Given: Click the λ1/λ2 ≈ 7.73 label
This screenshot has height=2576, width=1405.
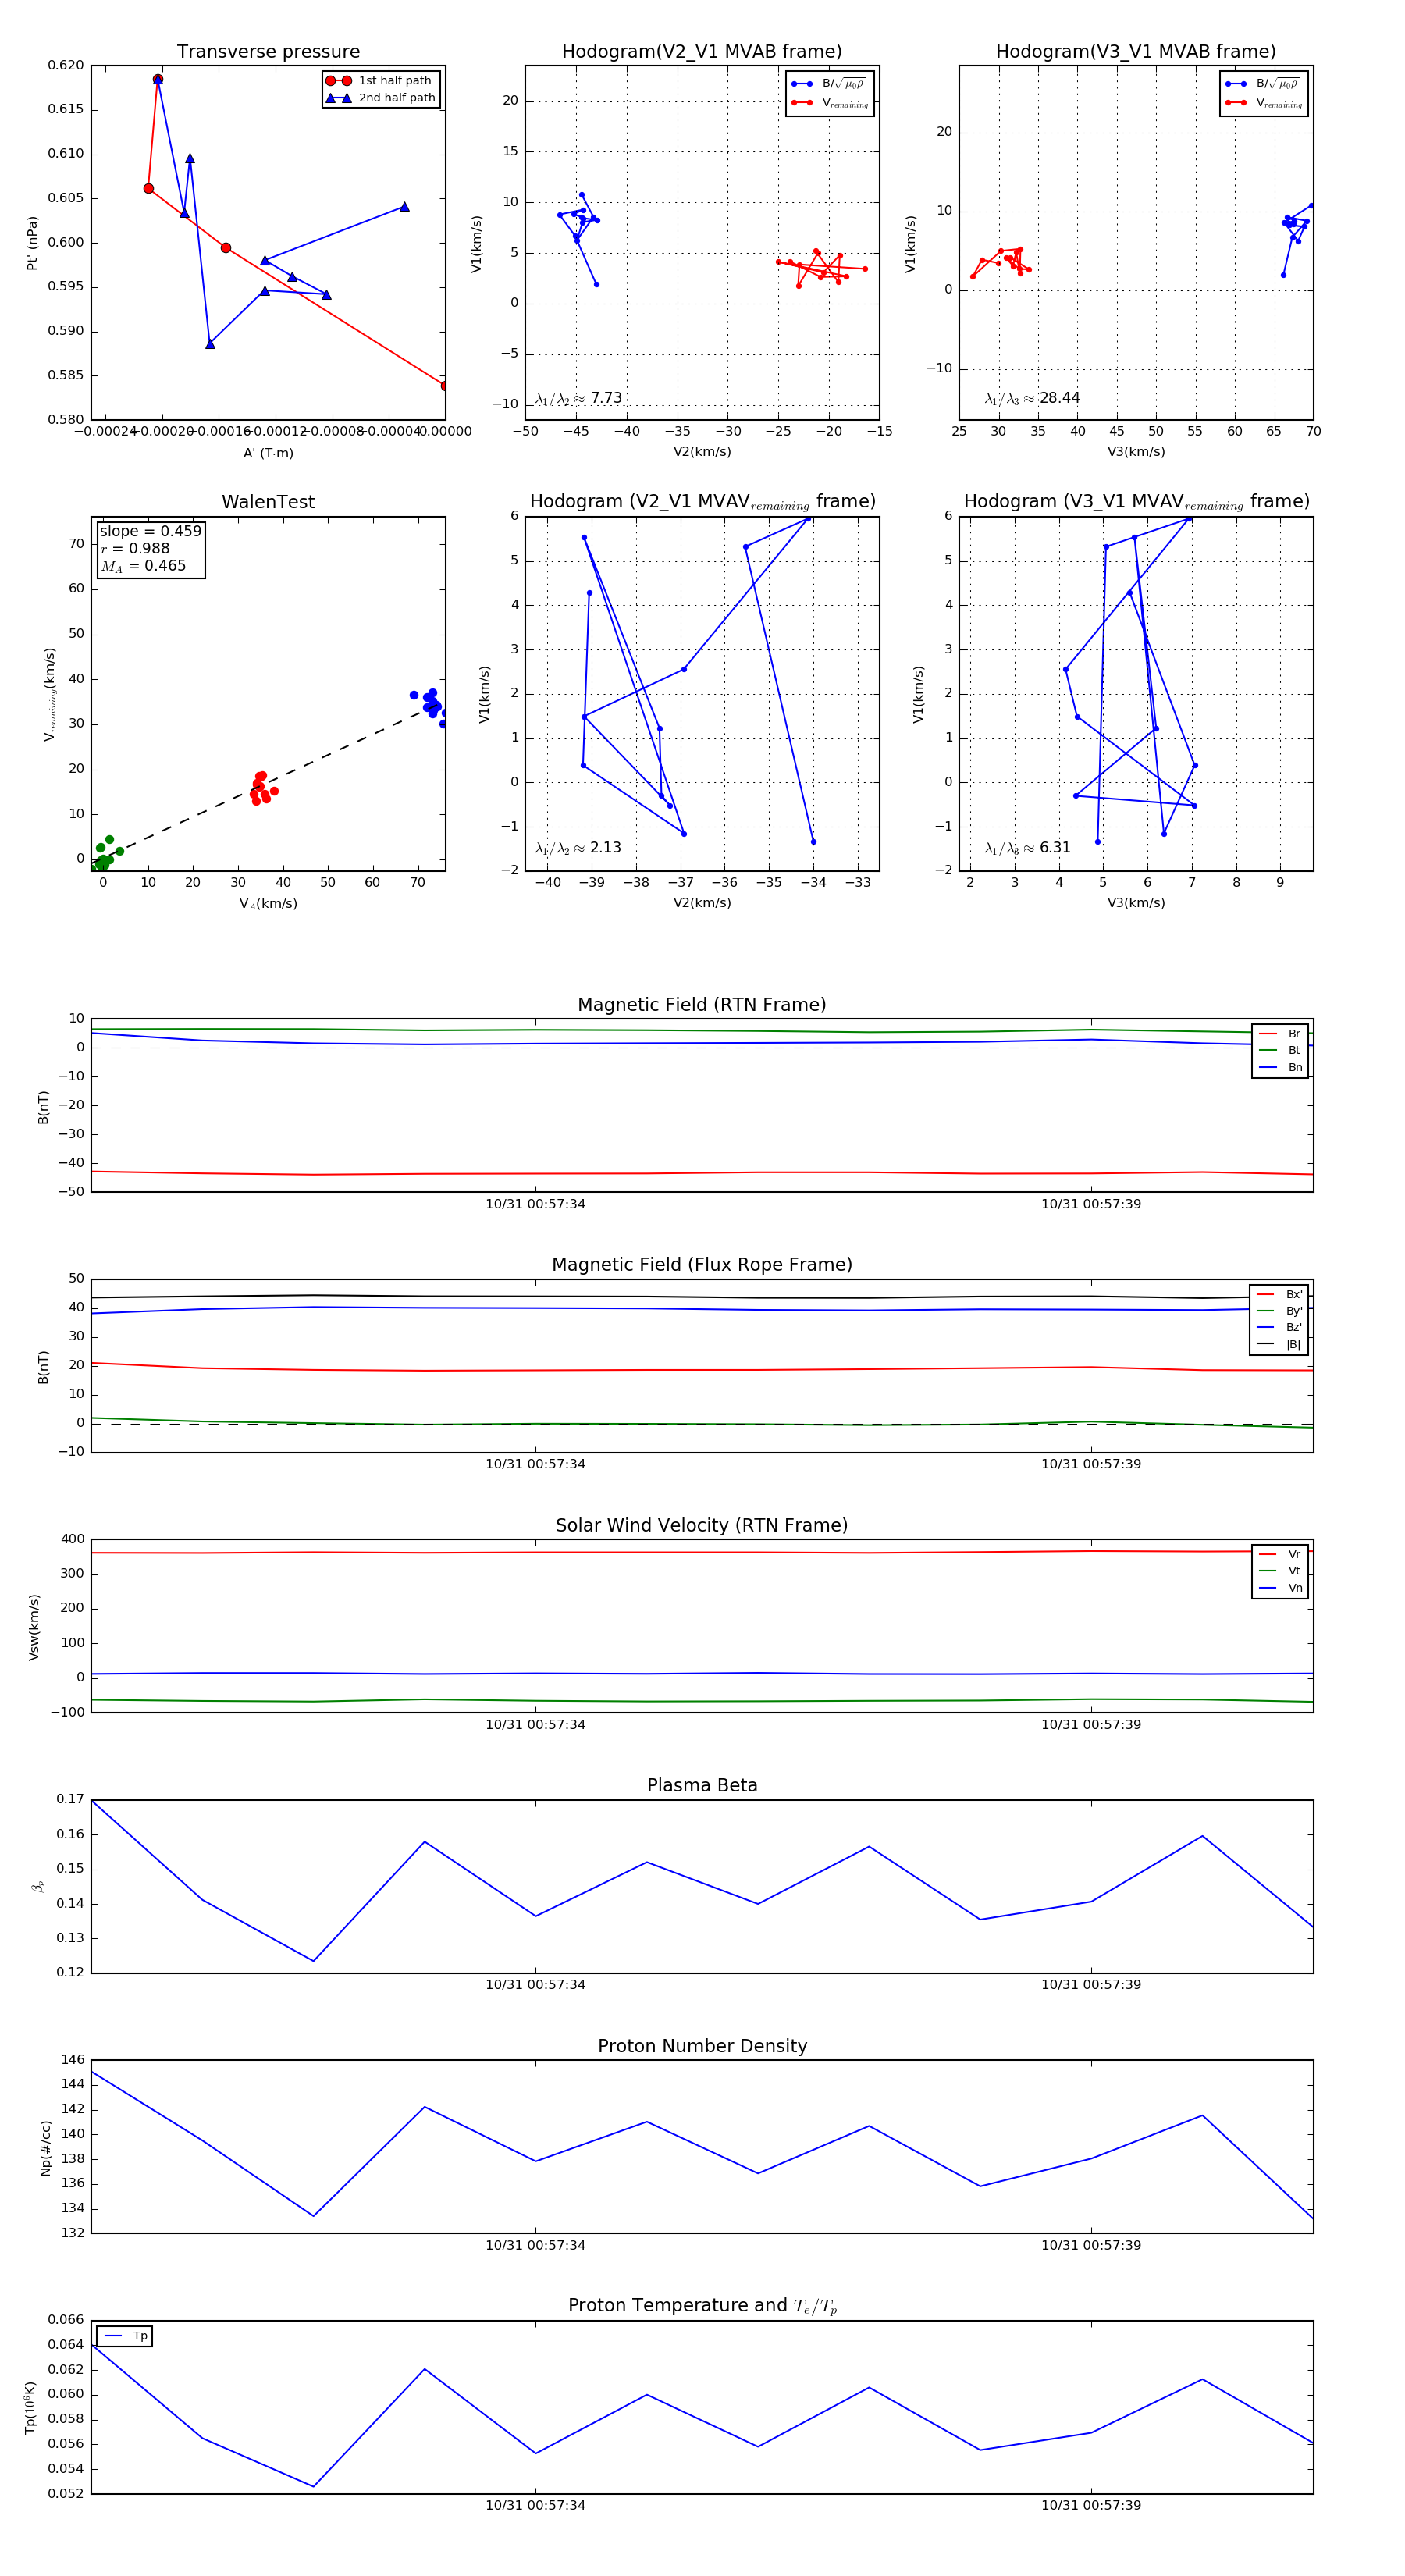Looking at the screenshot, I should (578, 398).
